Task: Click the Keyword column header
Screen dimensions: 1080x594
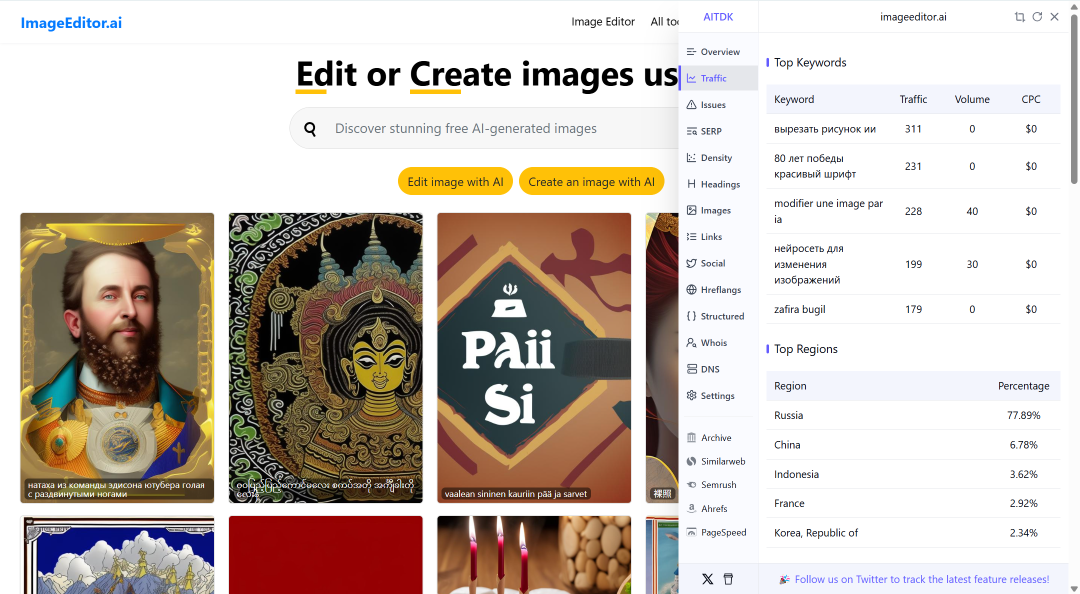Action: (793, 99)
